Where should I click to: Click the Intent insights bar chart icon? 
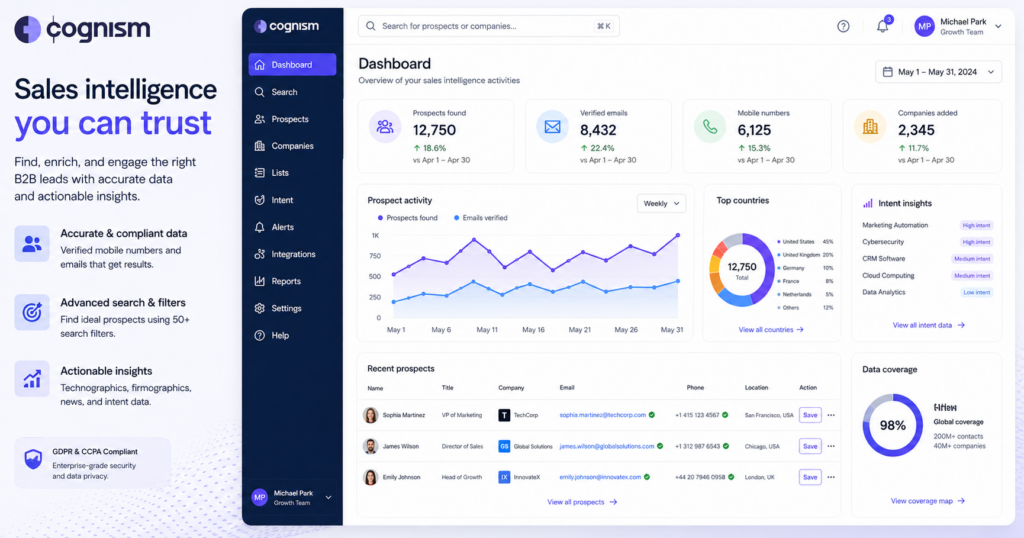[867, 204]
